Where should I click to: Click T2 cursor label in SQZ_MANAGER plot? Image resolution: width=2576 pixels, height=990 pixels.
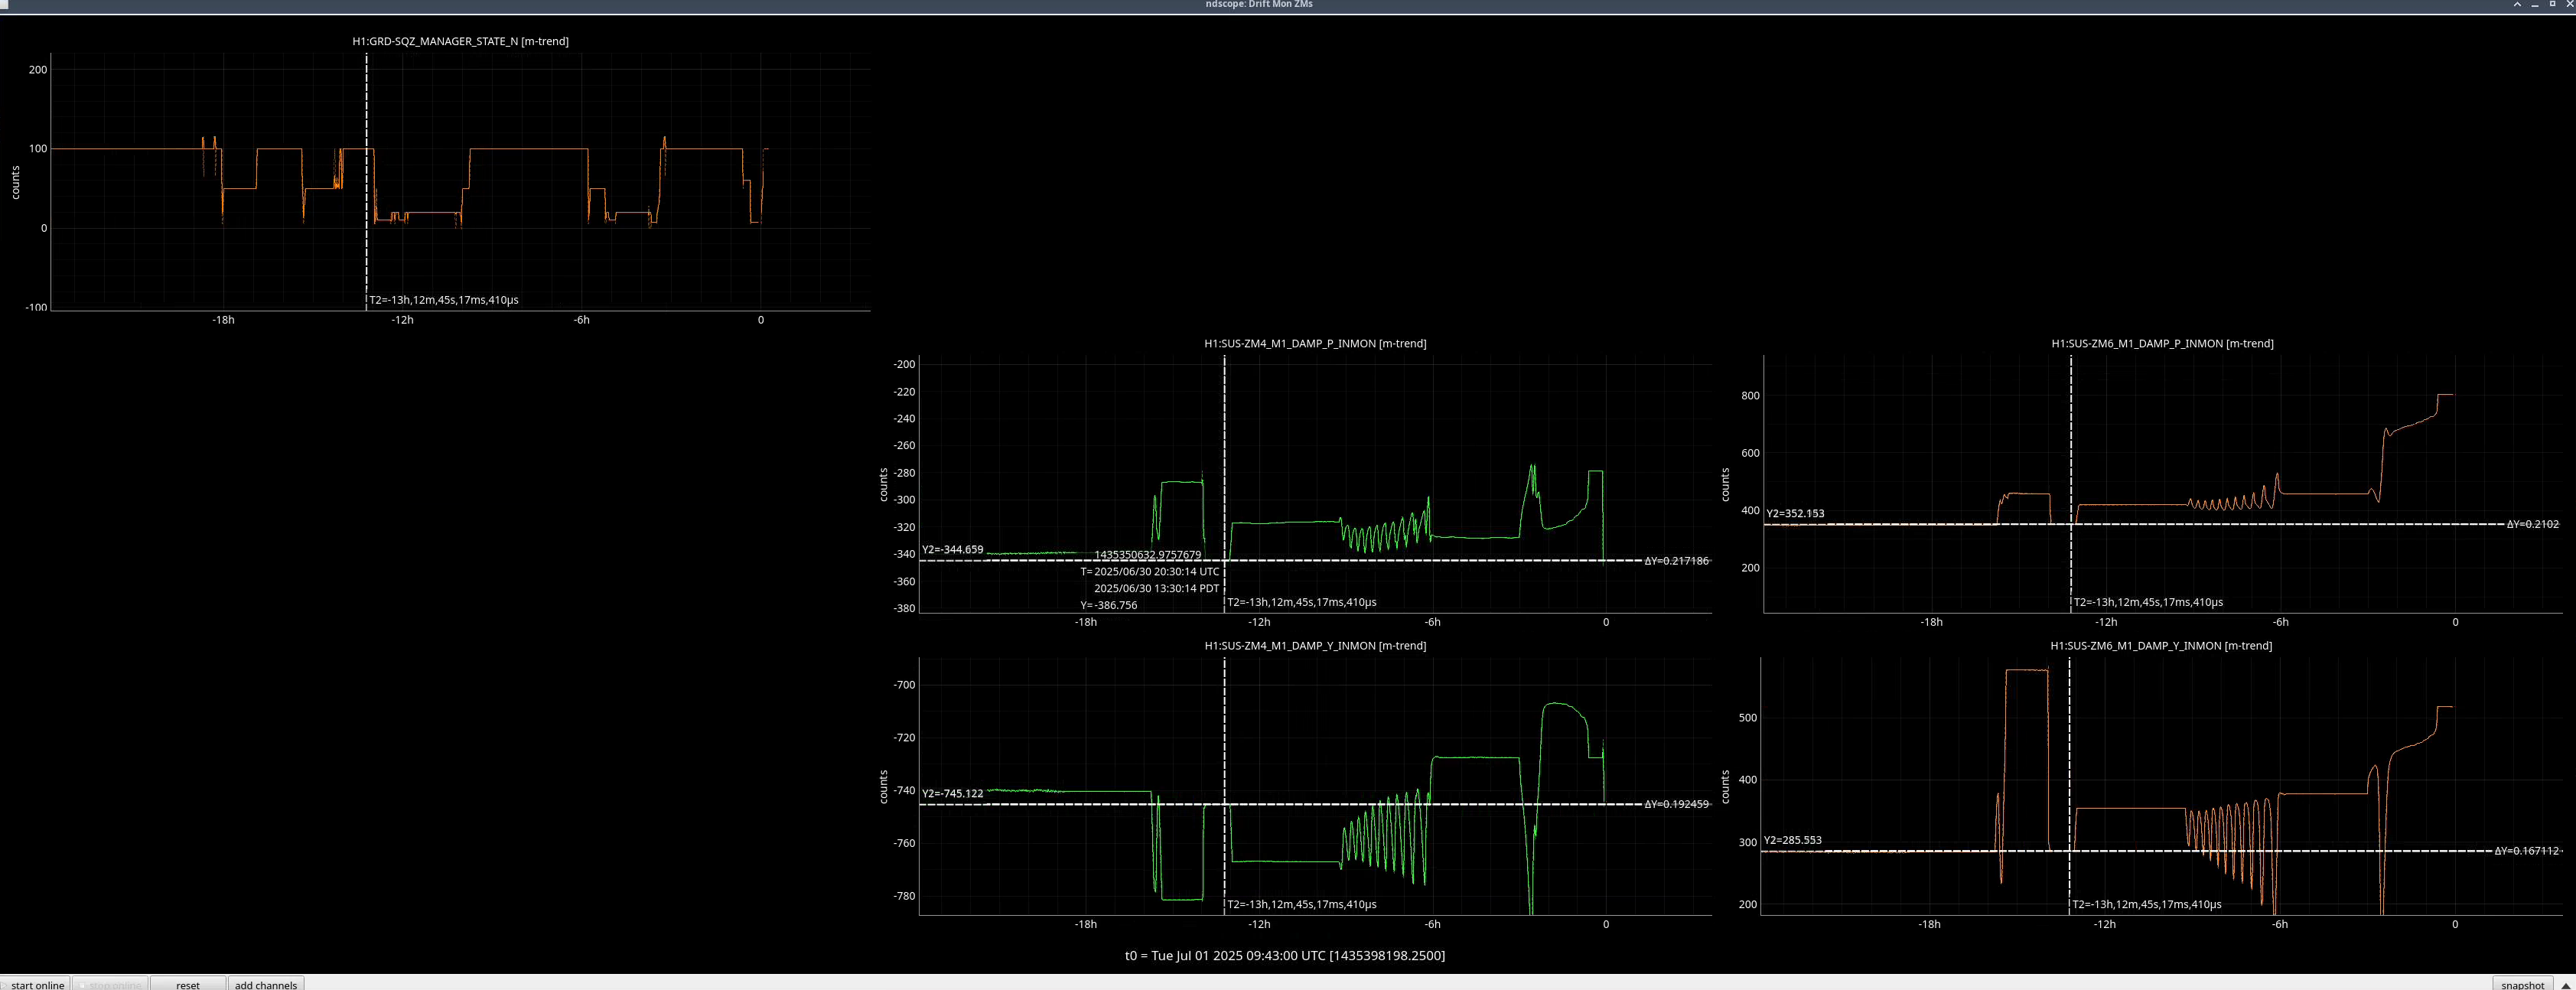click(444, 299)
